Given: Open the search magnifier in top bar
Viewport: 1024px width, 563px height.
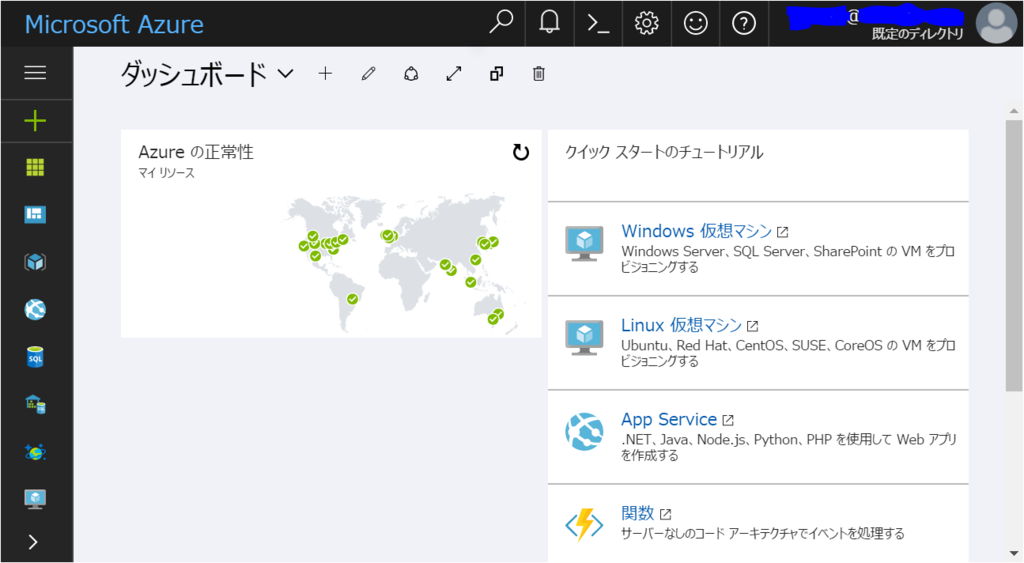Looking at the screenshot, I should point(501,23).
